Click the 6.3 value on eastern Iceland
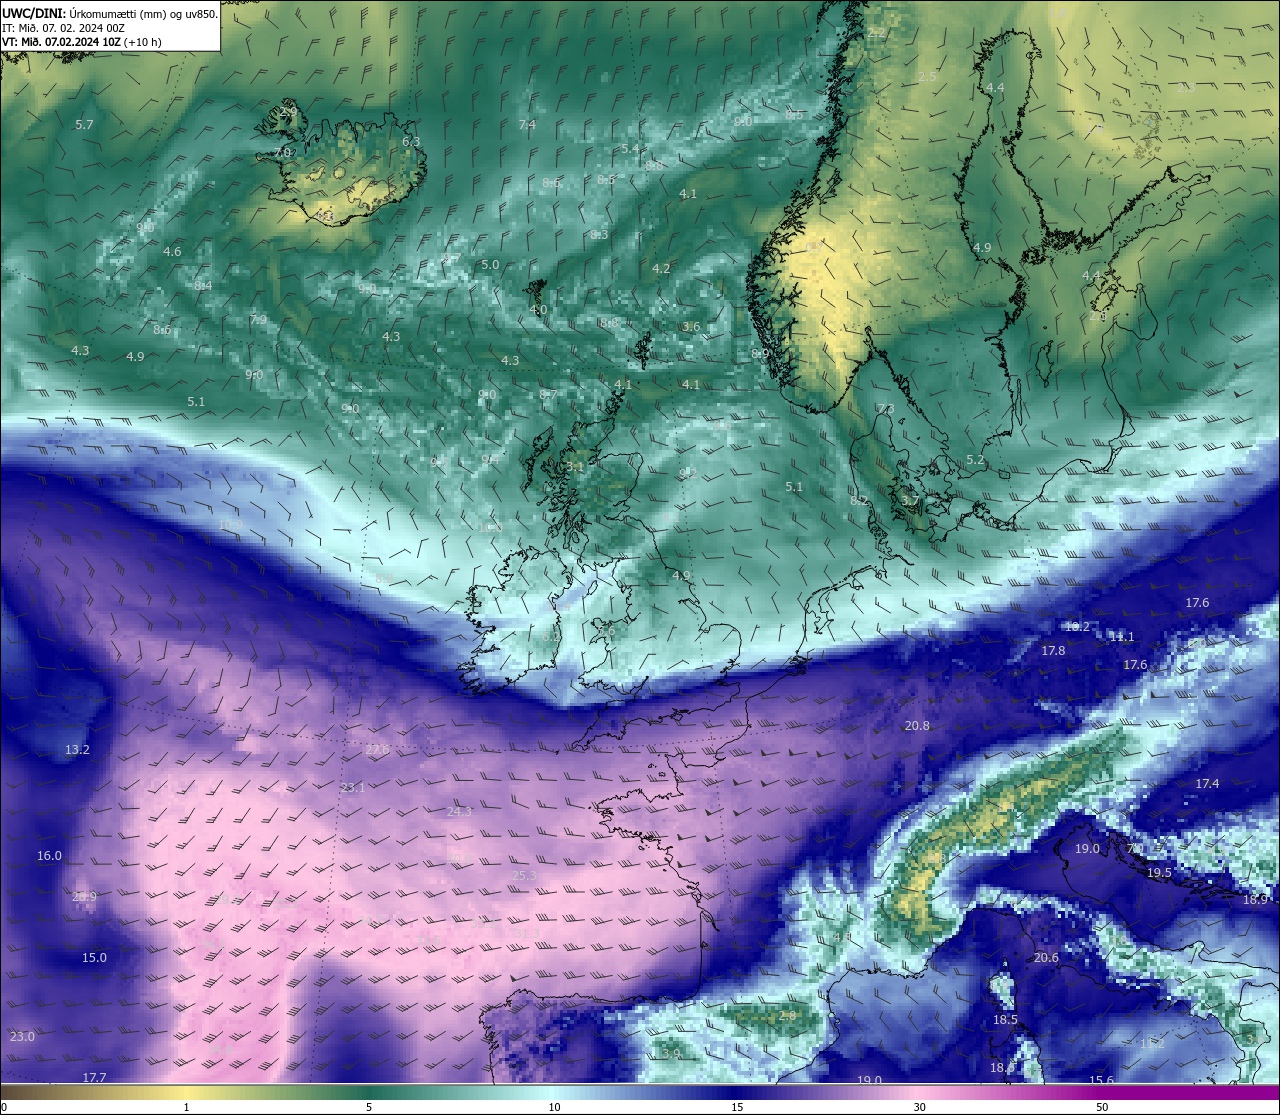Image resolution: width=1280 pixels, height=1115 pixels. tap(411, 142)
